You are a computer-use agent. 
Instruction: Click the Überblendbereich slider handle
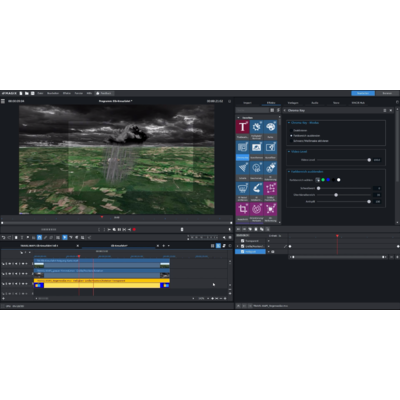pos(336,195)
